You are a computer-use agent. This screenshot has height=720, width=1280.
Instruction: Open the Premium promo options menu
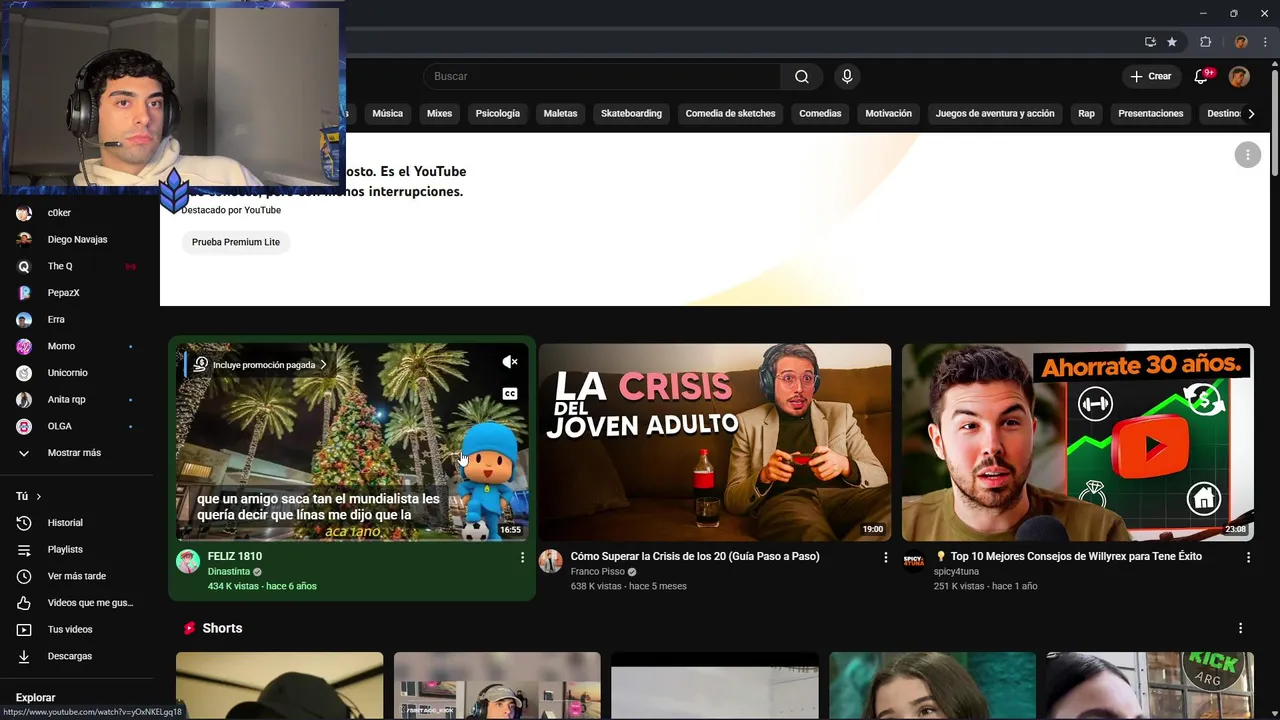pos(1247,155)
